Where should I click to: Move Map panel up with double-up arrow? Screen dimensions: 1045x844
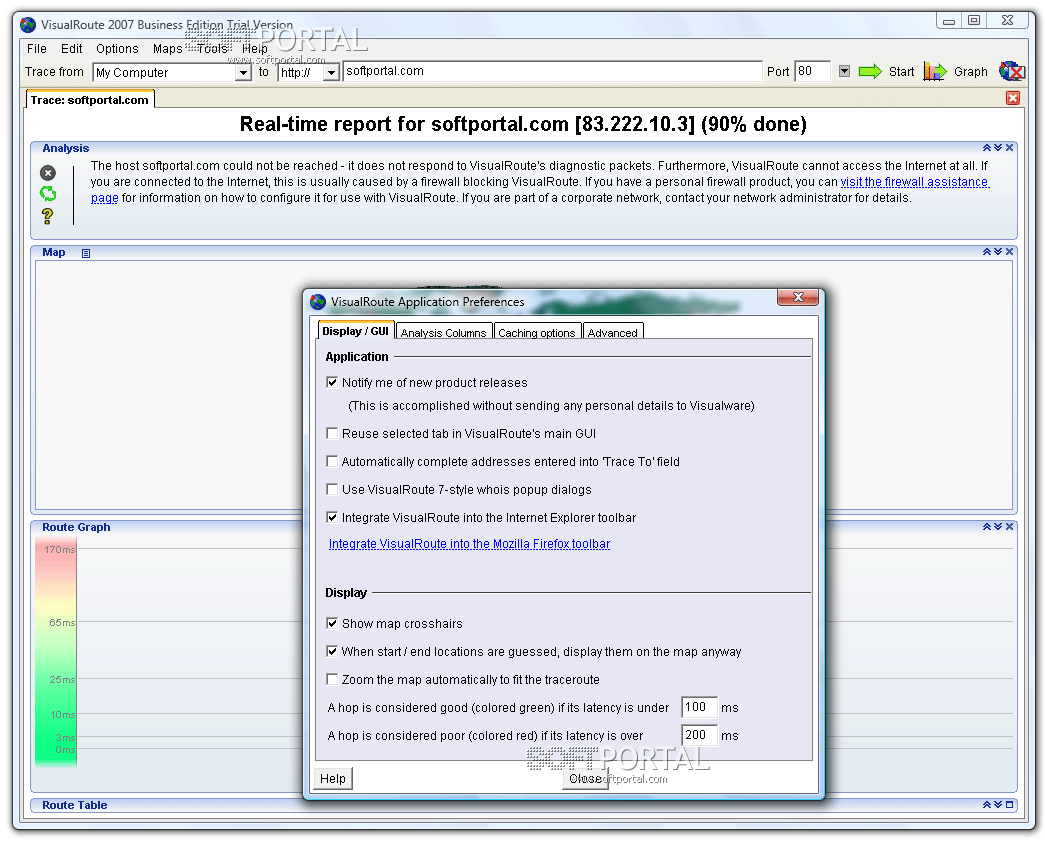point(987,251)
